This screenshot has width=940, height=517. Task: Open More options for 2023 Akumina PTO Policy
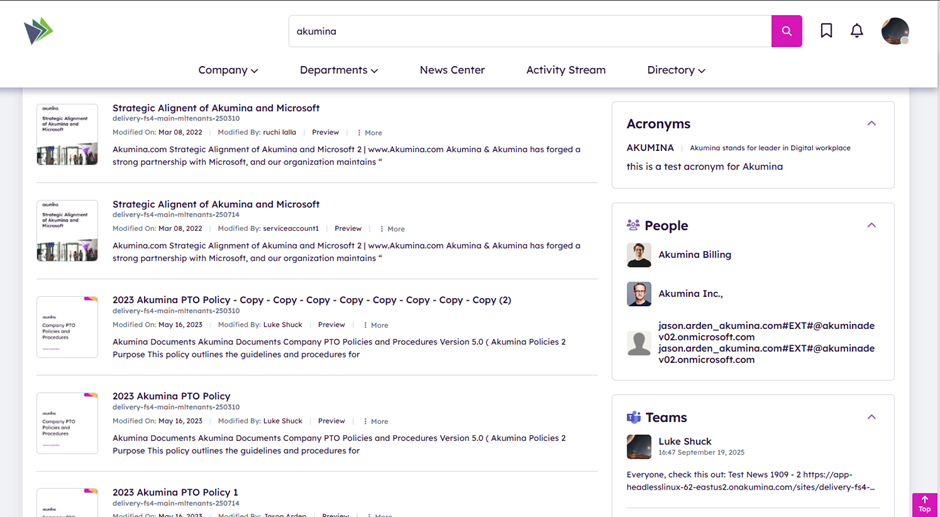tap(375, 421)
